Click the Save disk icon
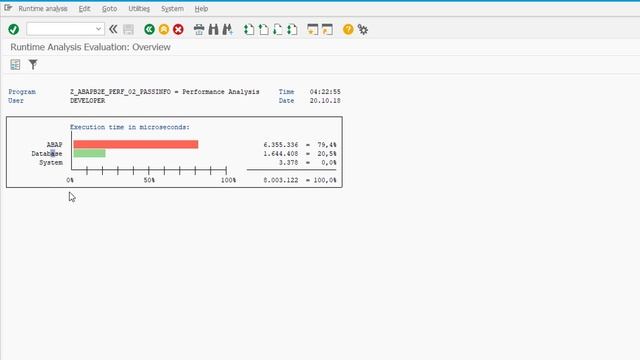This screenshot has width=640, height=360. [x=129, y=29]
